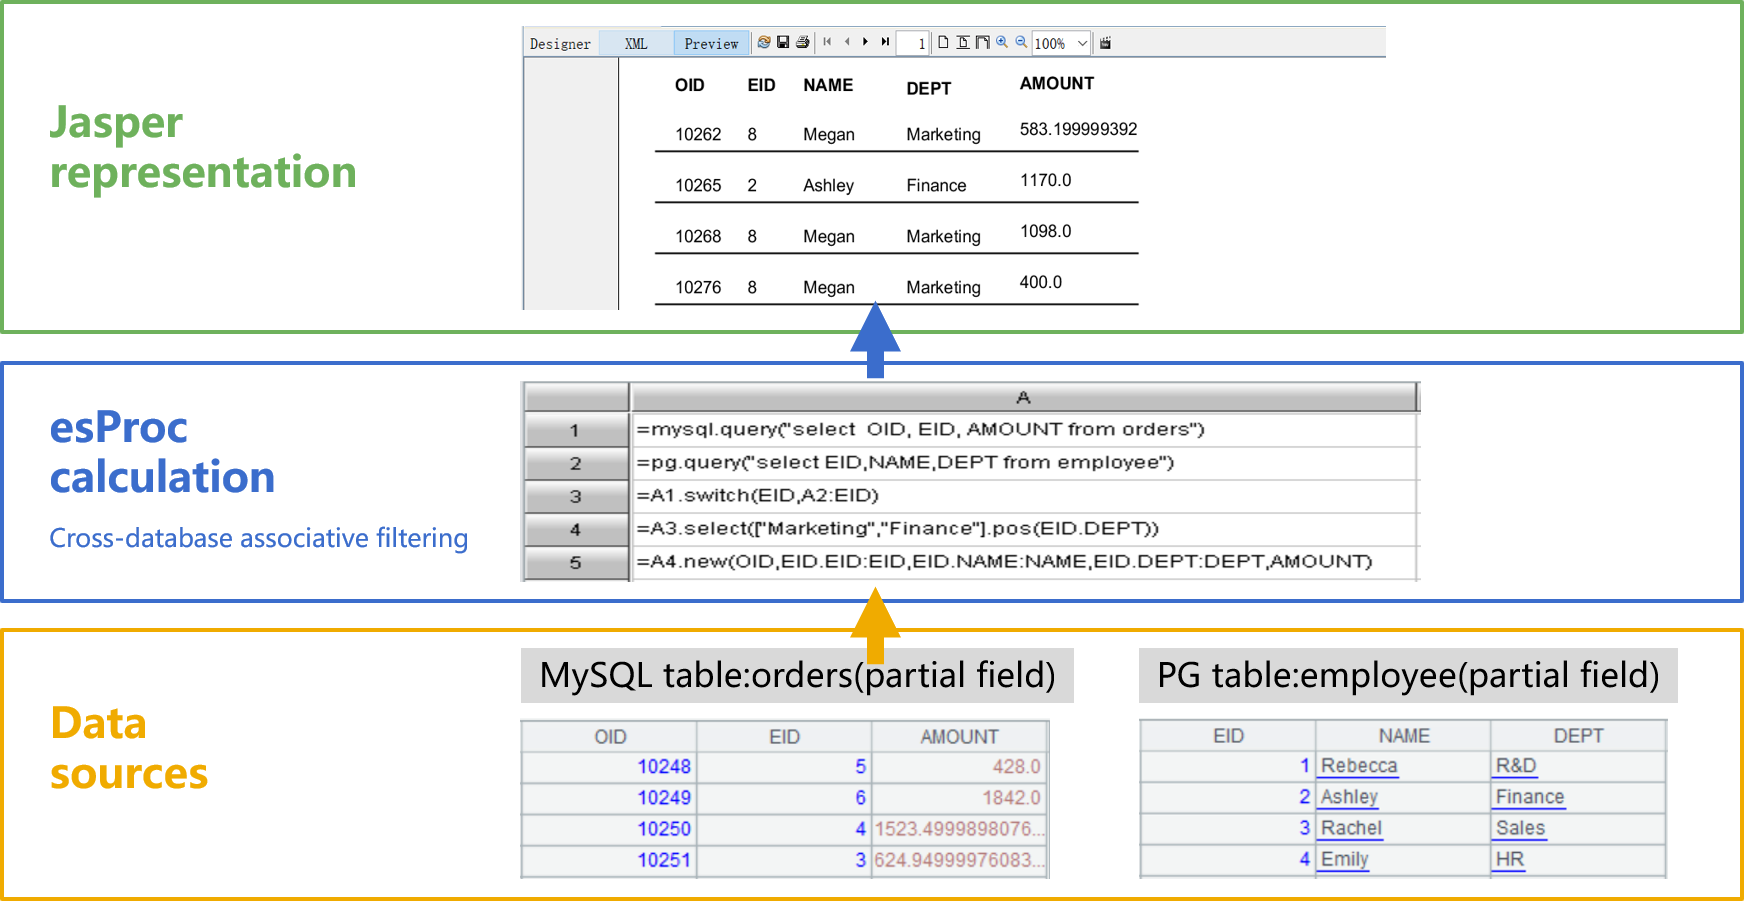Select value 583.199999392 in the preview
This screenshot has height=901, width=1744.
(x=1078, y=129)
